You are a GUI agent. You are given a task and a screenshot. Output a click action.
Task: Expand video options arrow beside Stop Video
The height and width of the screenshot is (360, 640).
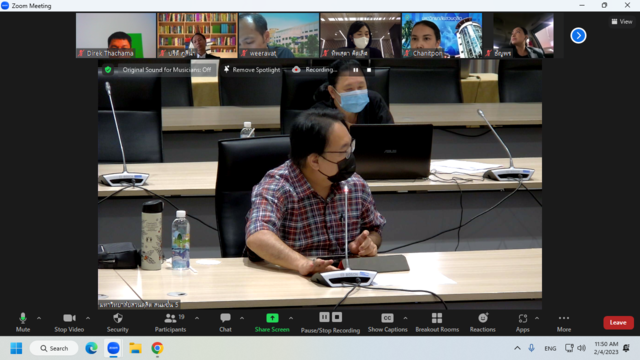[88, 318]
